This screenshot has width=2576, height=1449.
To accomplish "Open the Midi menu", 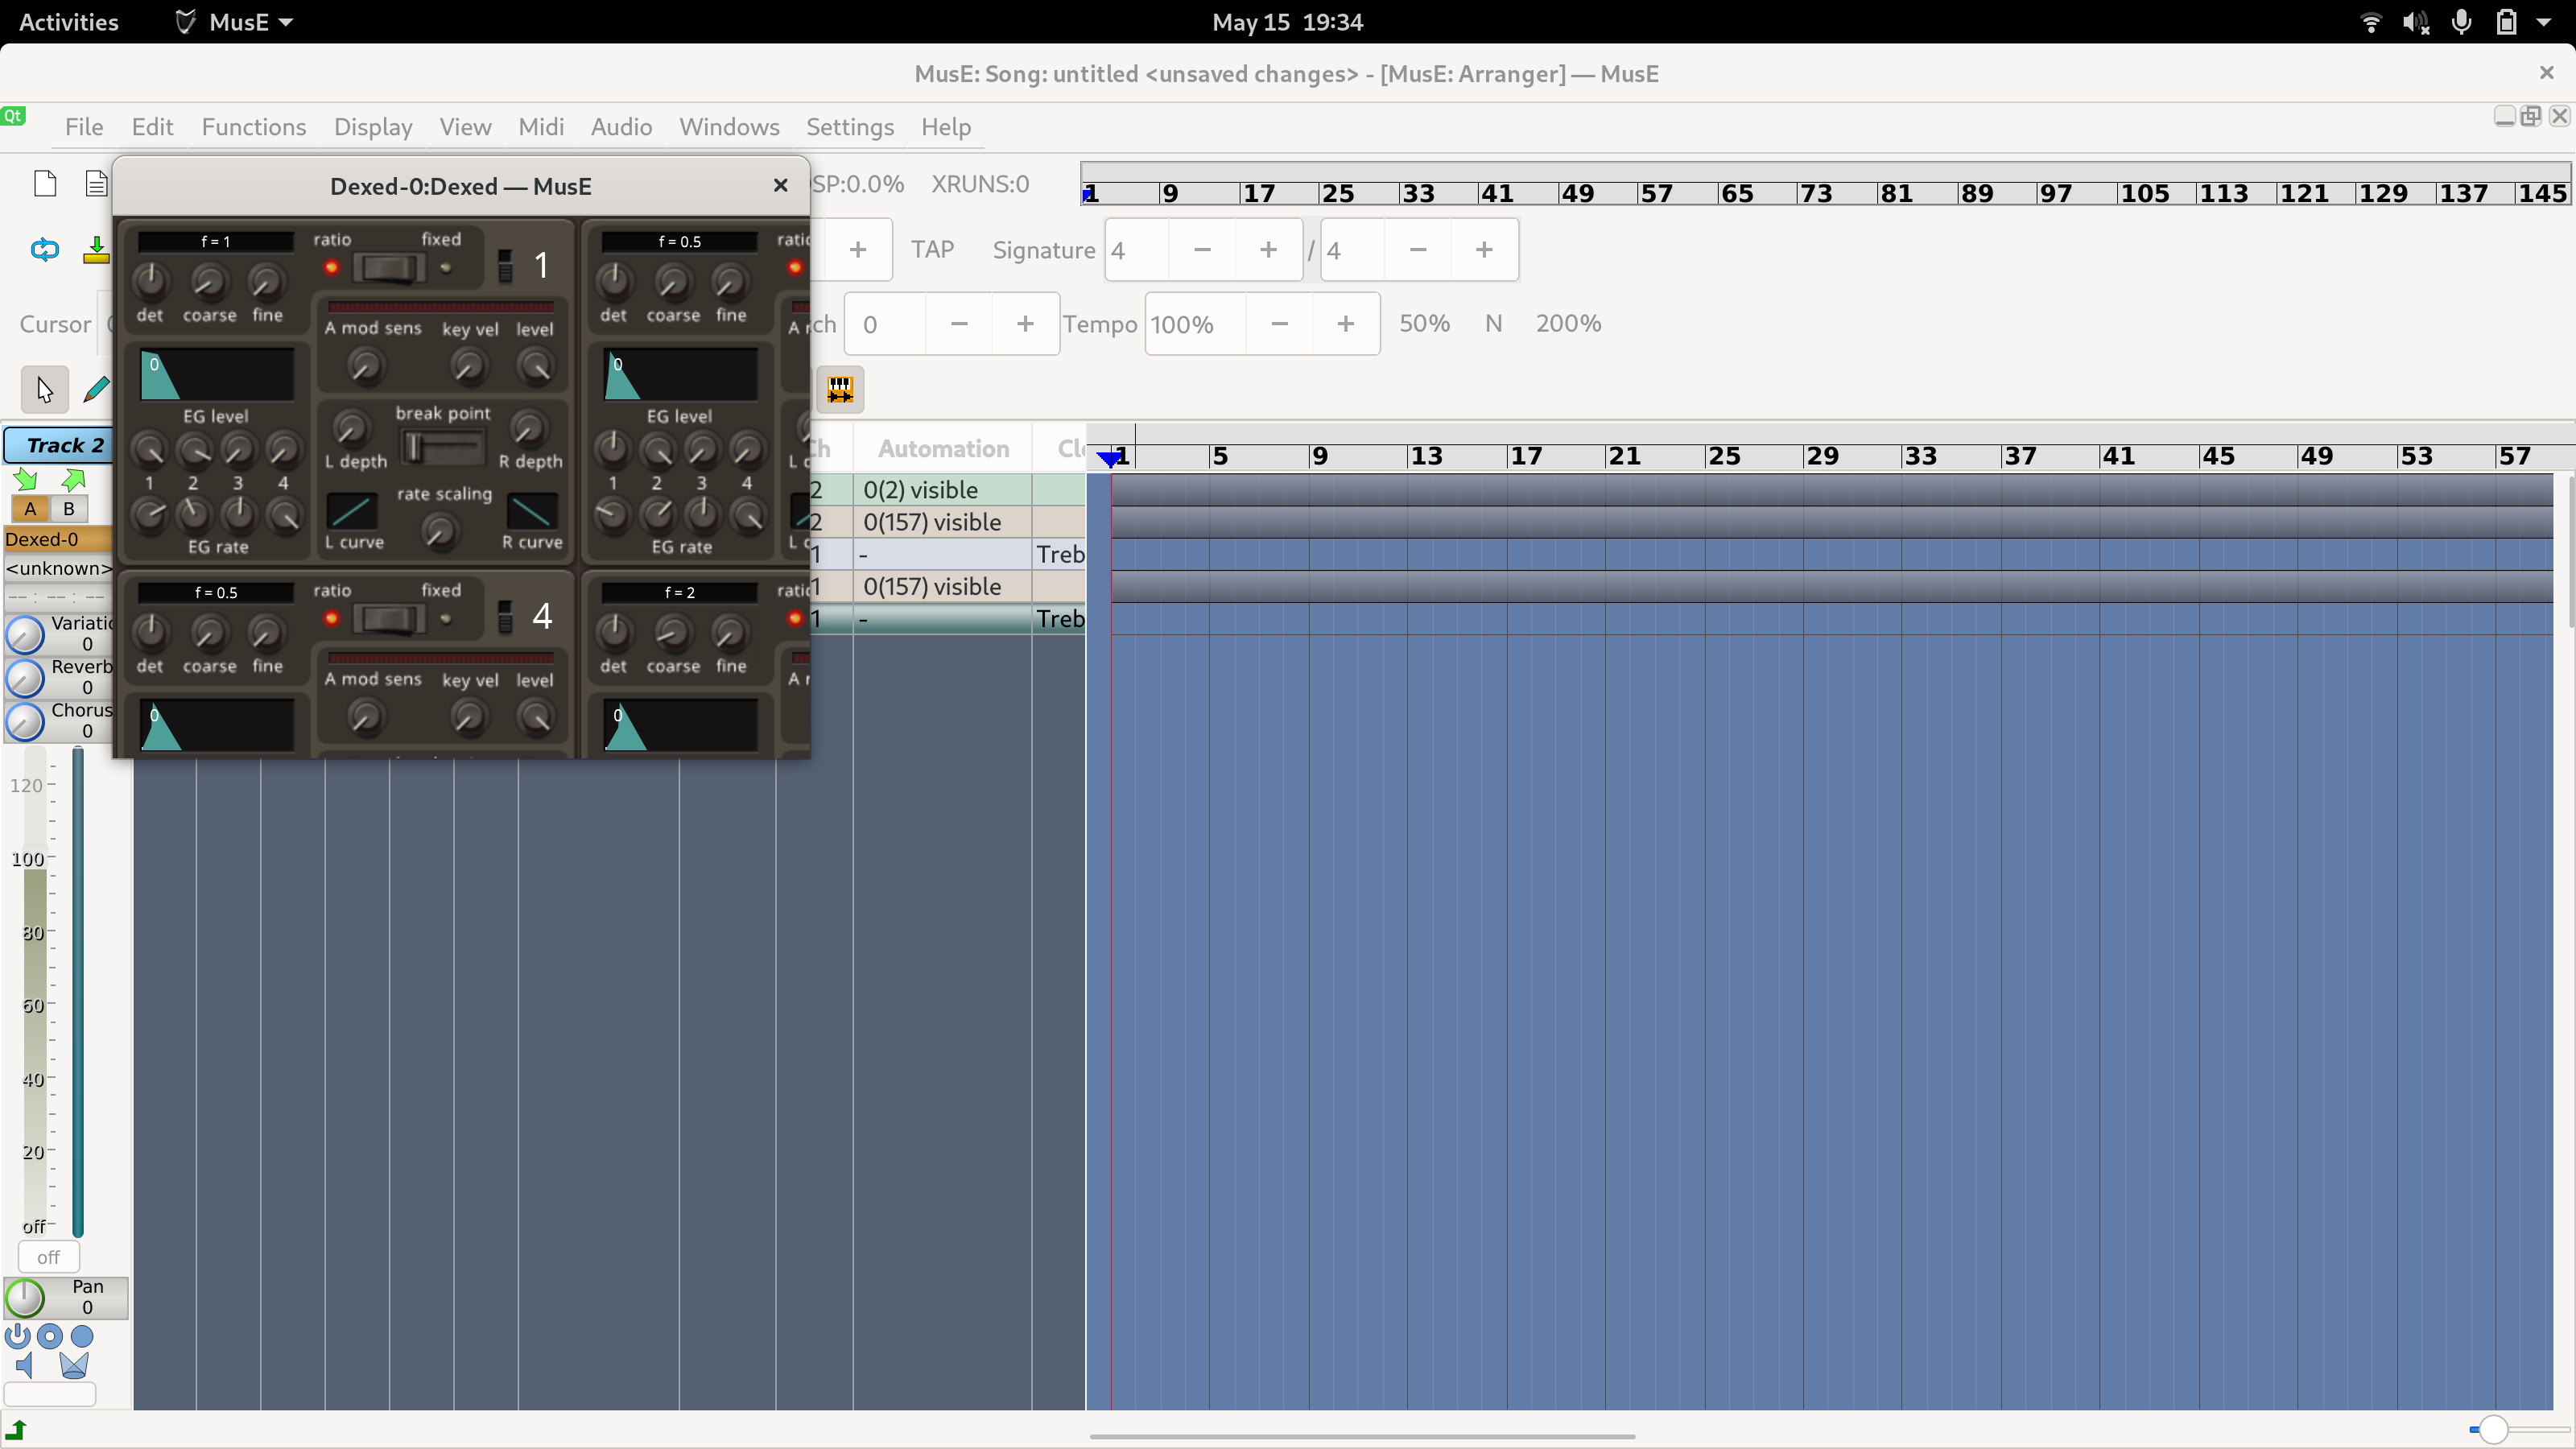I will pyautogui.click(x=540, y=127).
